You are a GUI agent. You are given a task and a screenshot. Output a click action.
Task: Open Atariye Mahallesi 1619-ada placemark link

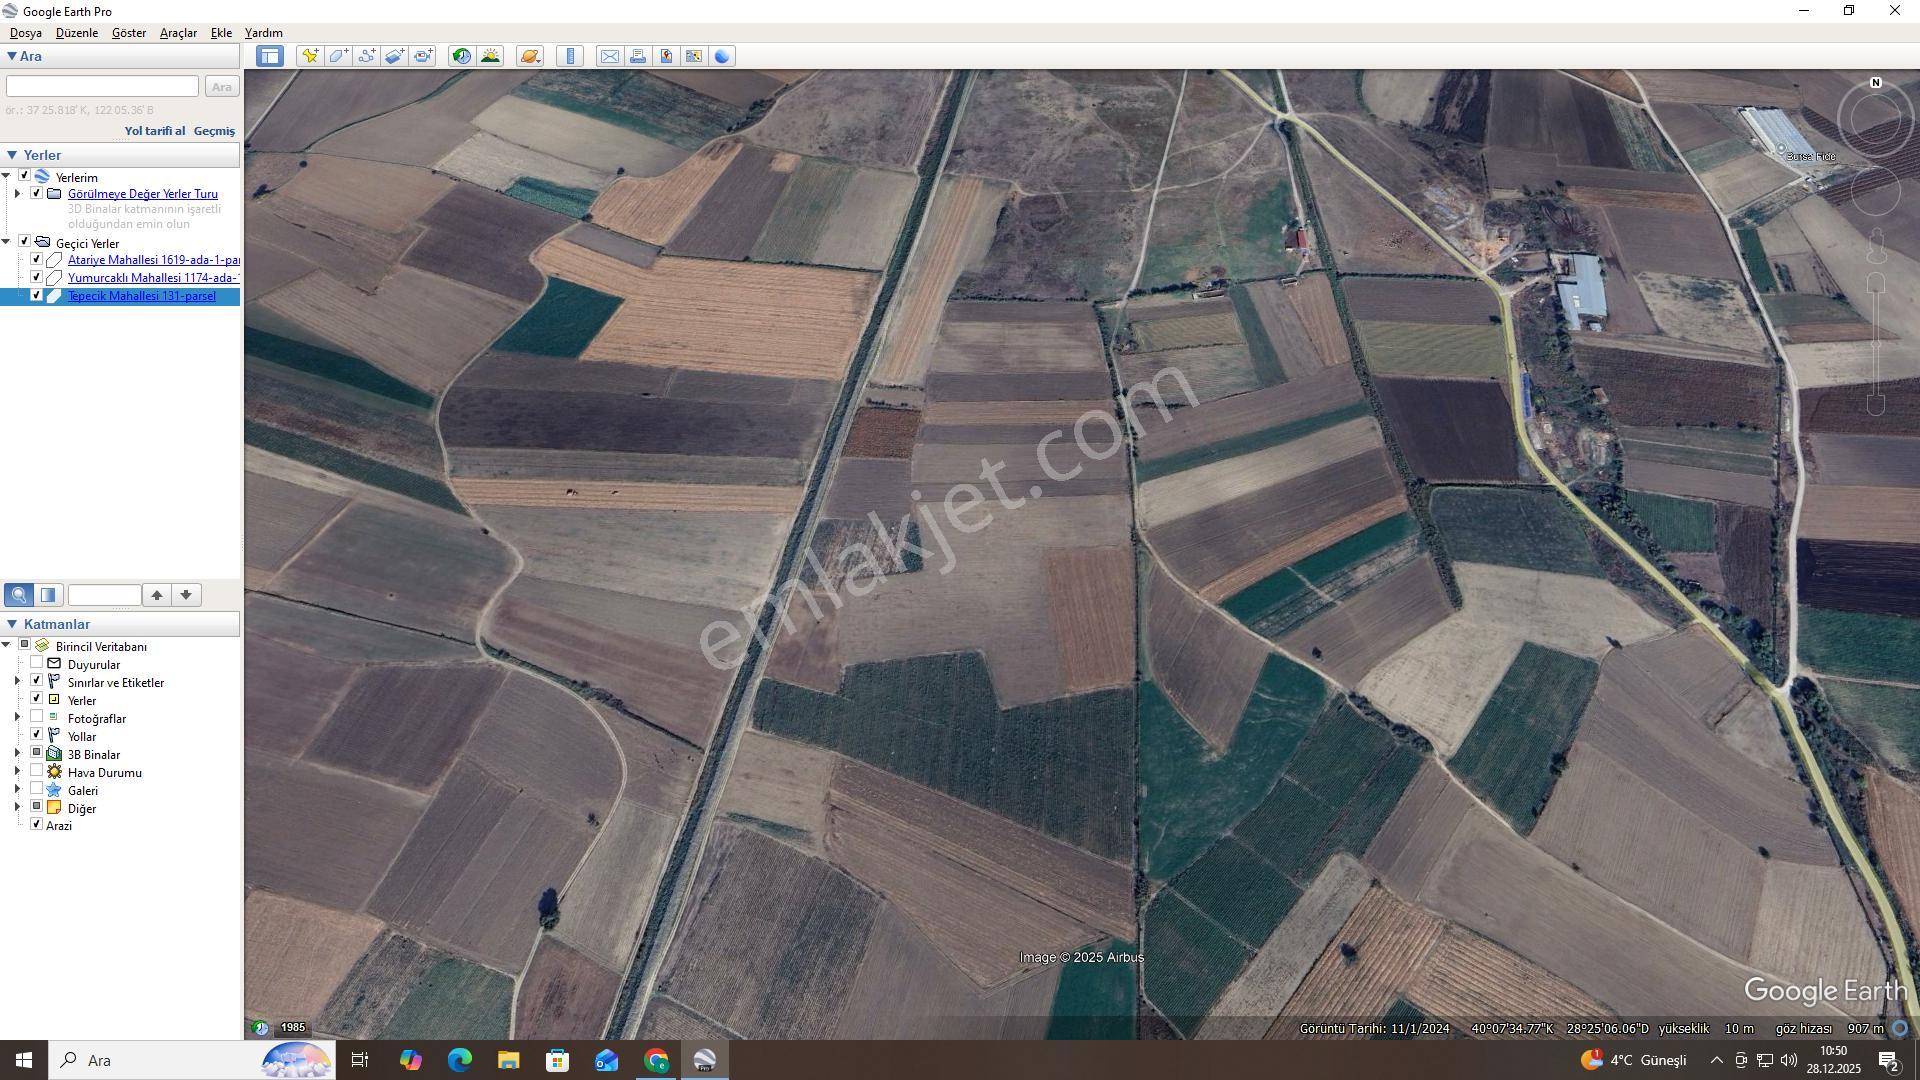coord(153,260)
